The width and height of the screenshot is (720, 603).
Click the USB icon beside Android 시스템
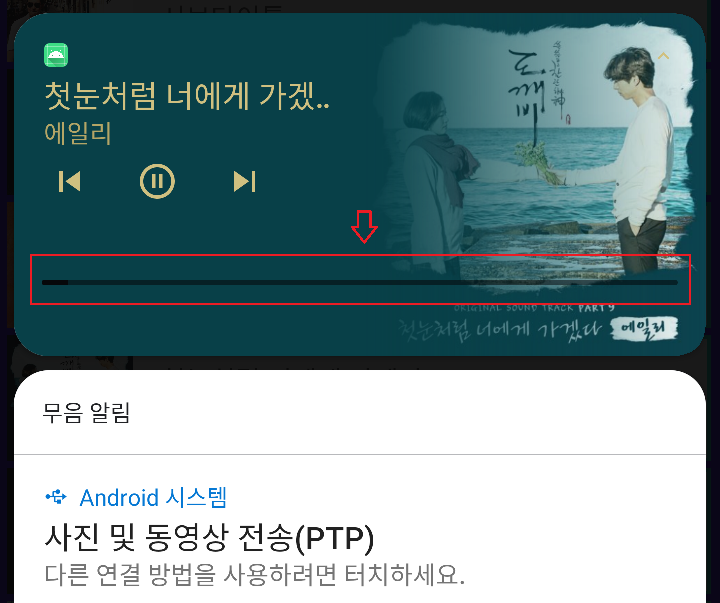(56, 497)
